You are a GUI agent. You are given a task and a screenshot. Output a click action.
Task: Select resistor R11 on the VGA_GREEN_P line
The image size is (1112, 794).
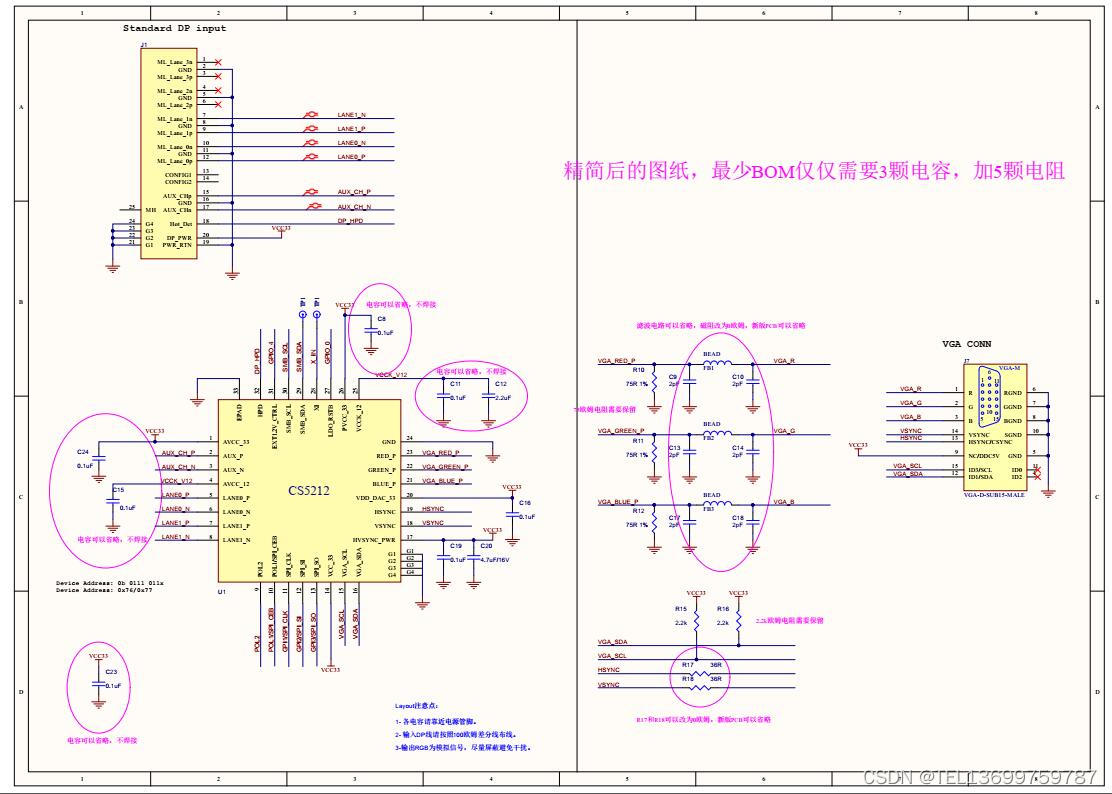click(654, 454)
